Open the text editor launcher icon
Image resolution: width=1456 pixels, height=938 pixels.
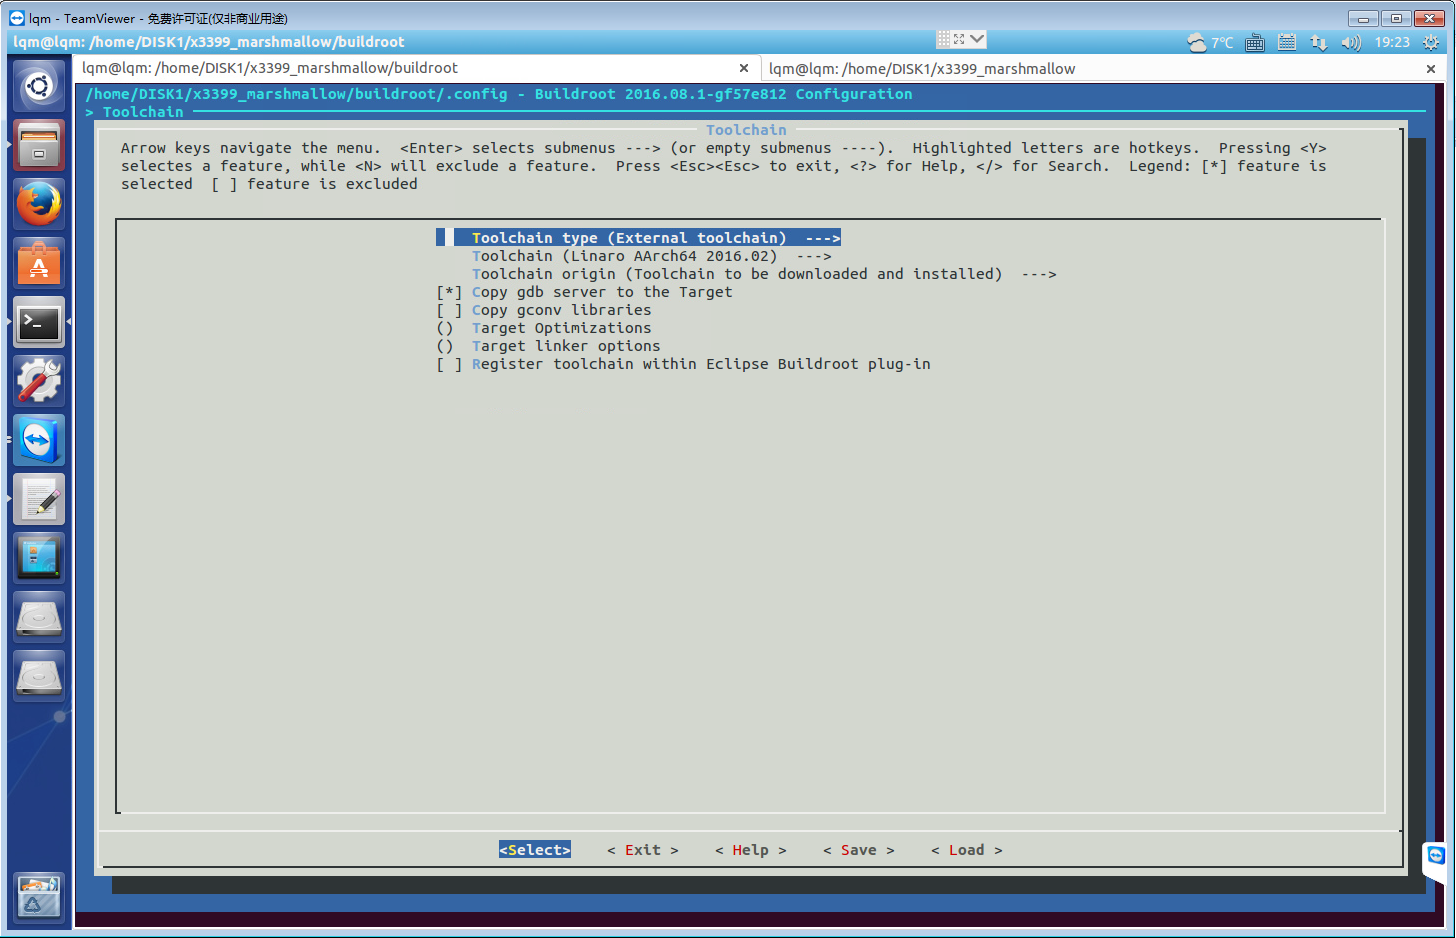[x=39, y=499]
